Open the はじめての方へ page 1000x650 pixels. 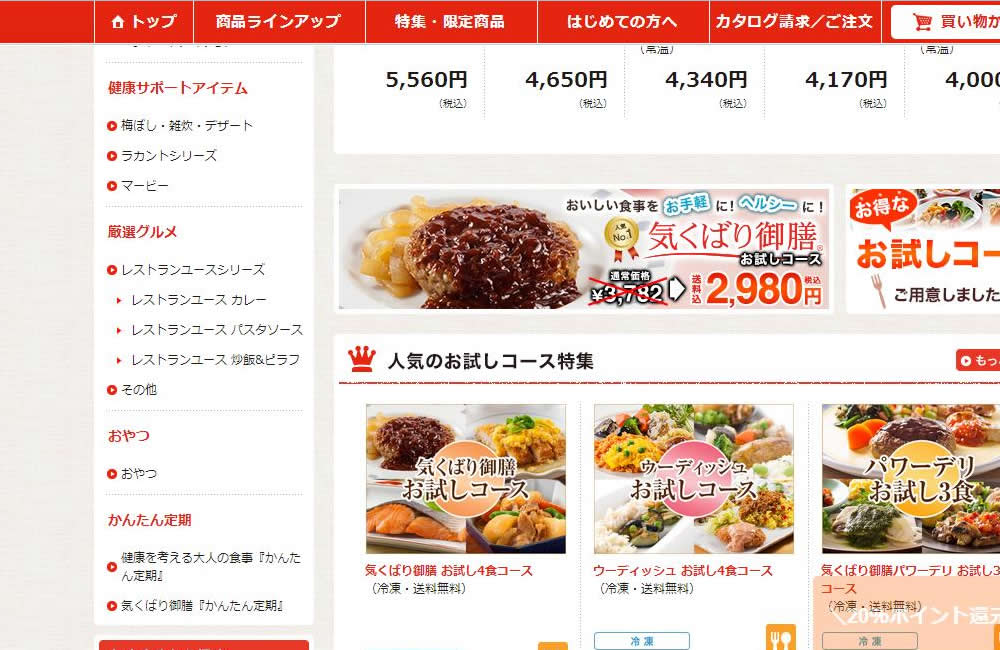point(623,22)
